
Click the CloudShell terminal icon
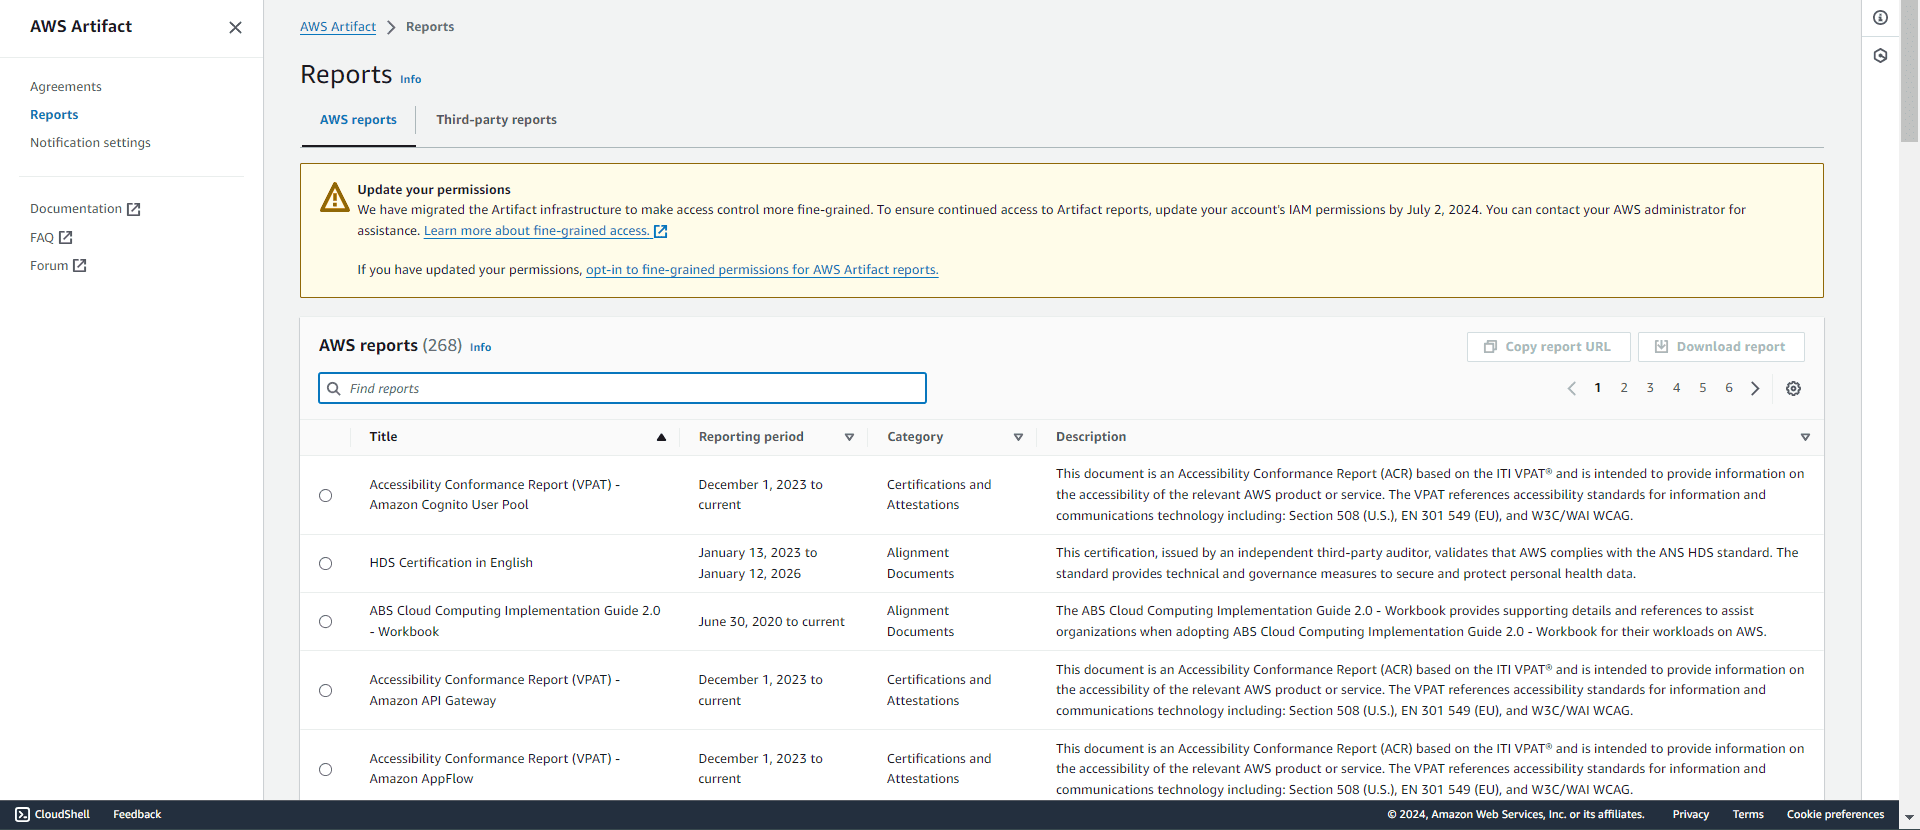click(22, 814)
